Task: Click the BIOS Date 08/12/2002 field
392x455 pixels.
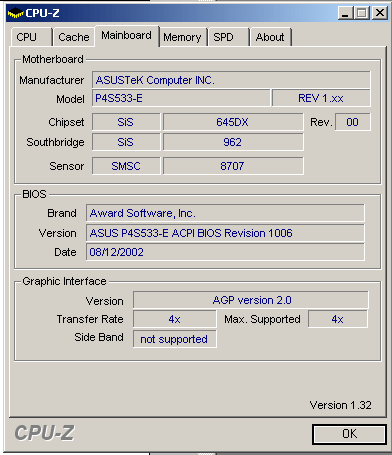Action: click(x=225, y=252)
